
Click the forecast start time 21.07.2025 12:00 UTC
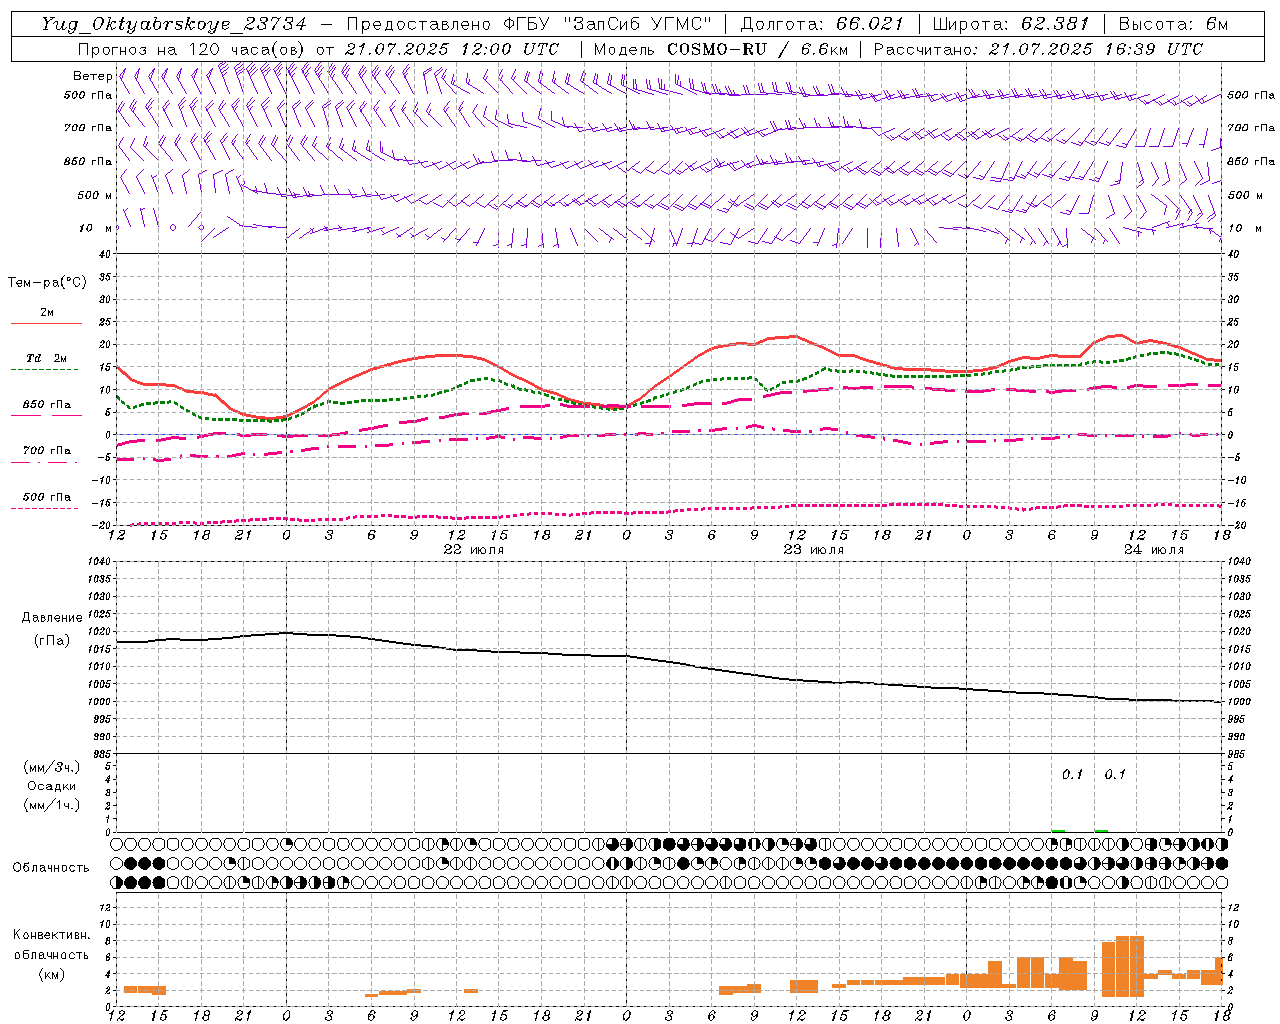point(452,49)
